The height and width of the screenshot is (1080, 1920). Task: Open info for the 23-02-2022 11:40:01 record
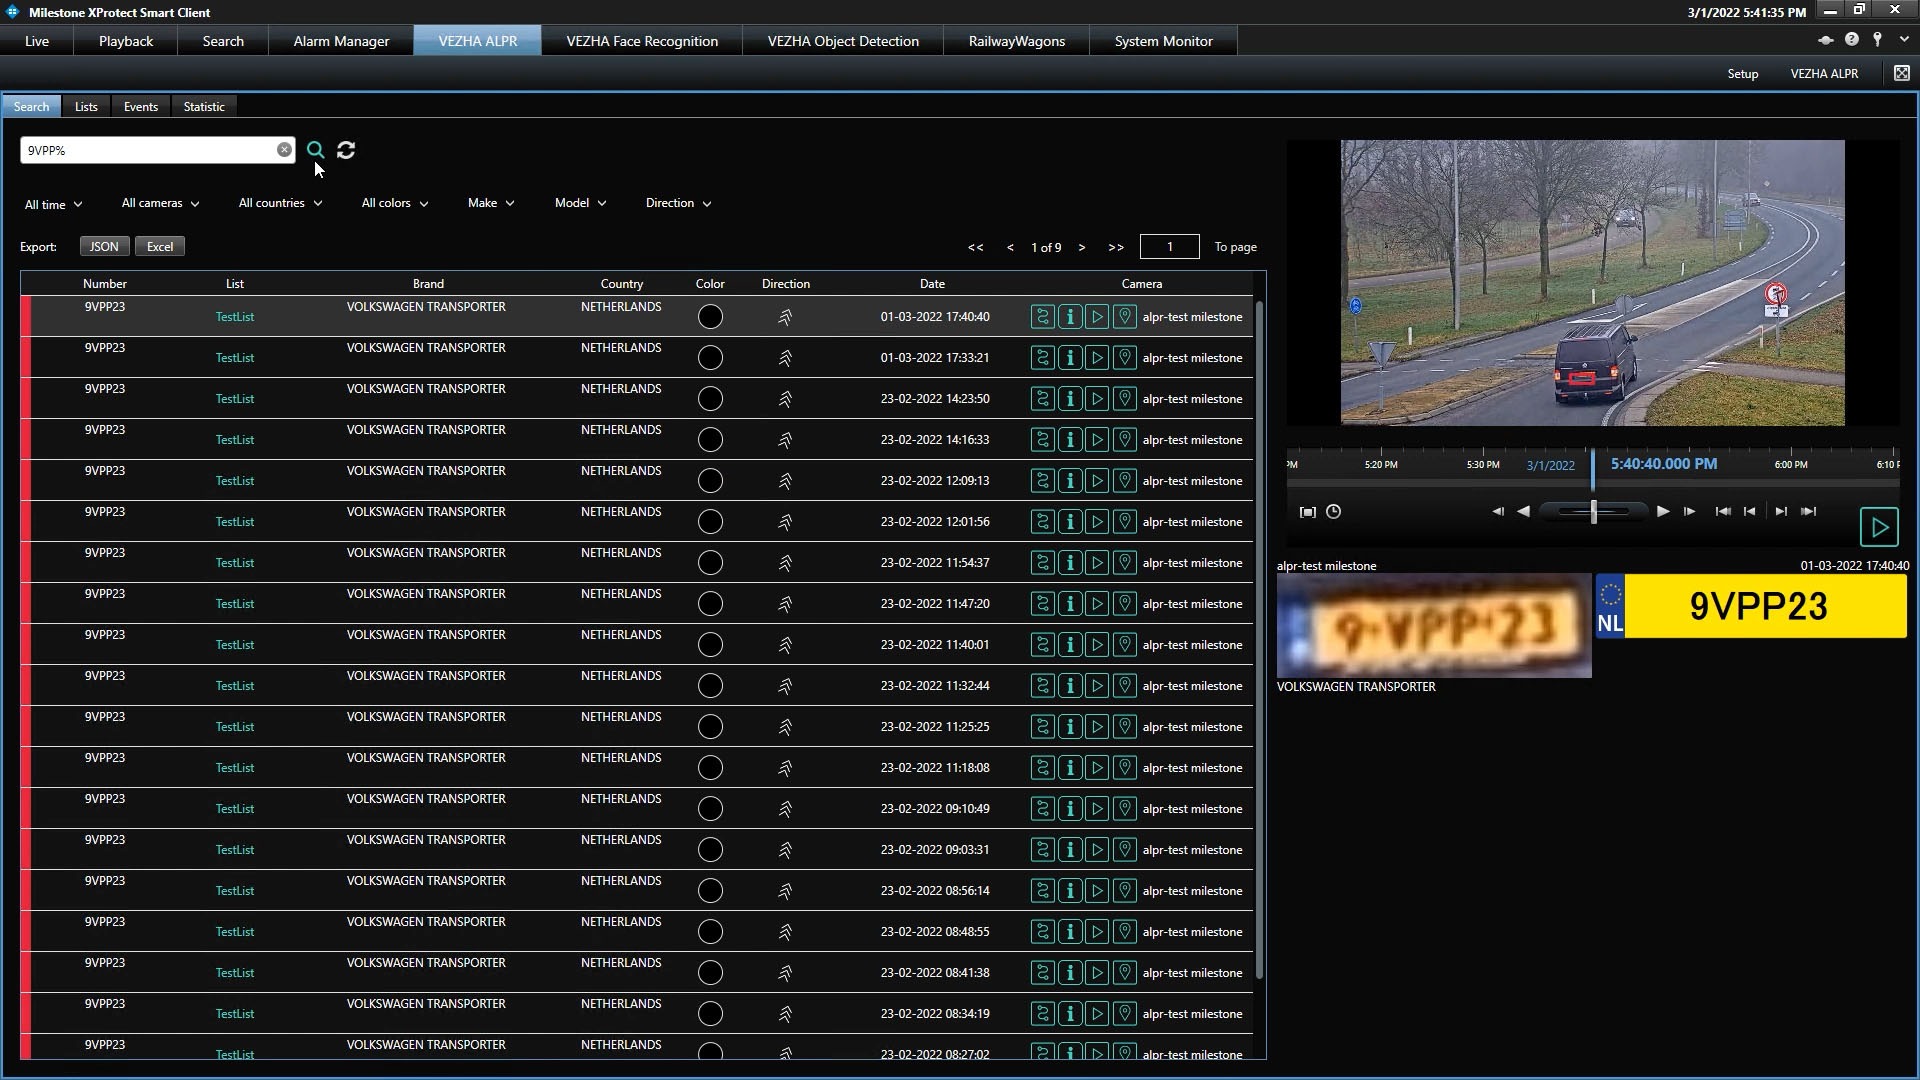[x=1070, y=645]
